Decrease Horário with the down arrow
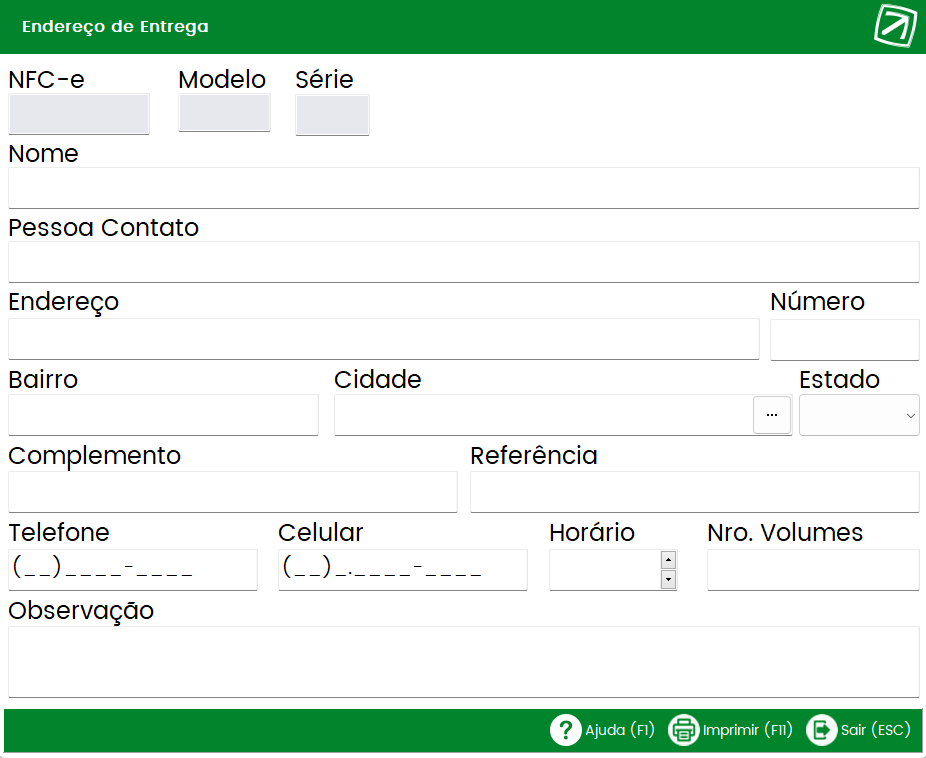Screen dimensions: 926x758 coord(669,580)
